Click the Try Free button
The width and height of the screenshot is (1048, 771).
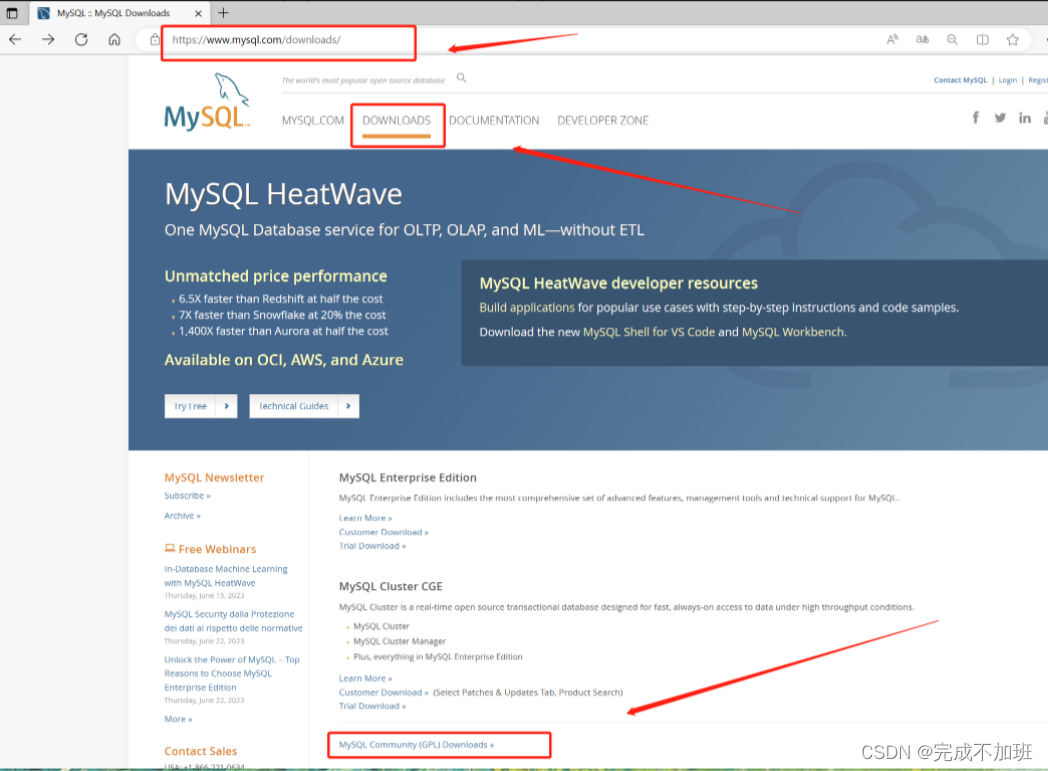200,406
